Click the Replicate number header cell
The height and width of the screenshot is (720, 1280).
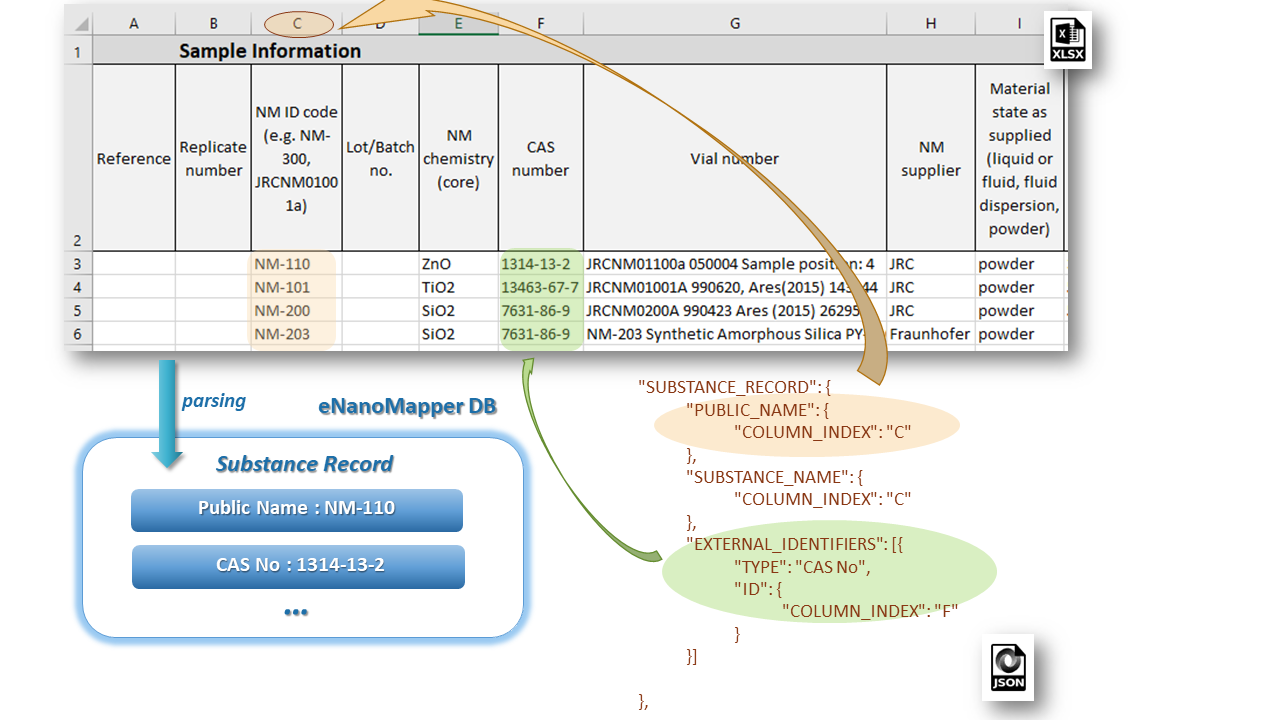pyautogui.click(x=213, y=158)
